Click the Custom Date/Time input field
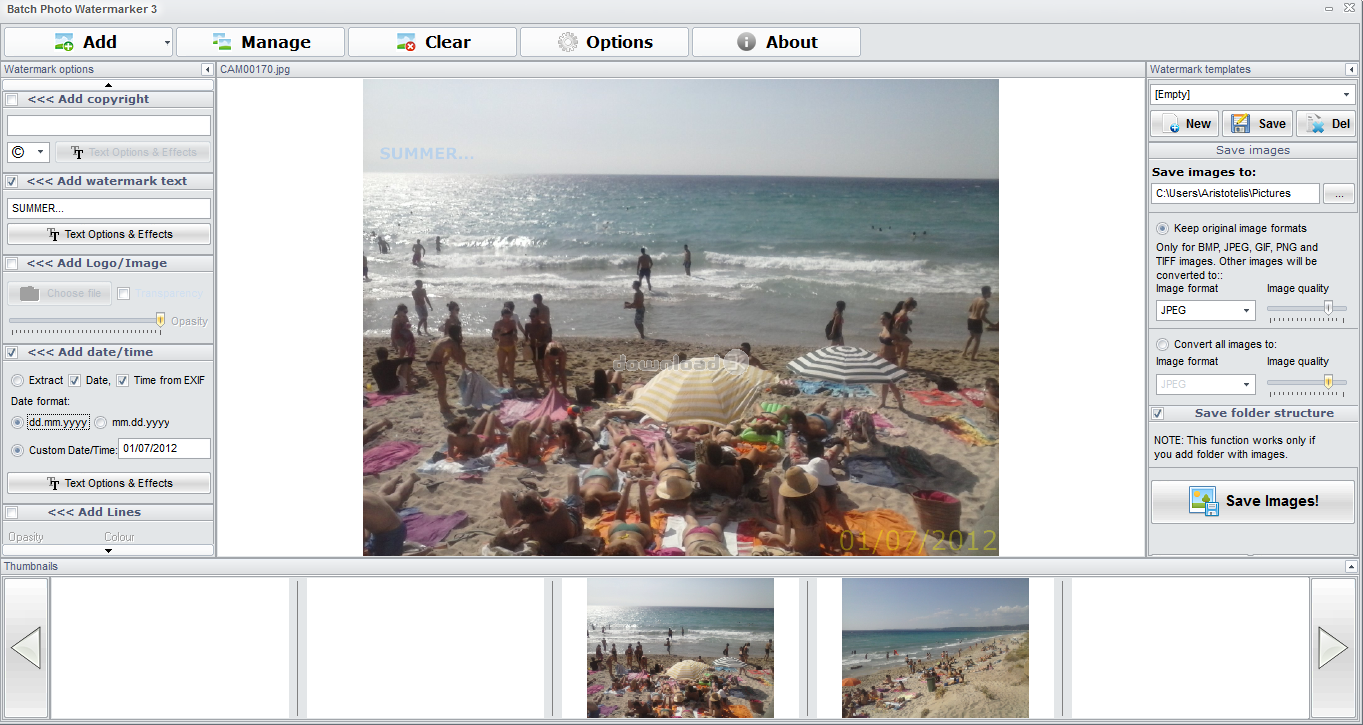Screen dimensions: 1363x725 [x=164, y=448]
